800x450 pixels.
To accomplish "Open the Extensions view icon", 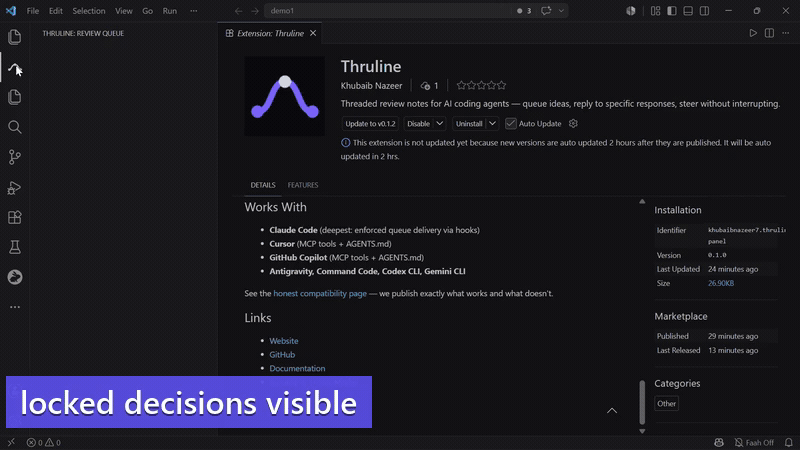I will pyautogui.click(x=14, y=217).
